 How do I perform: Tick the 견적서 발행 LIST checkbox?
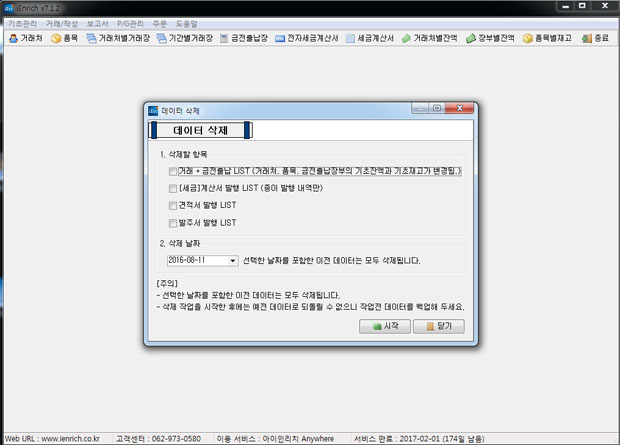click(173, 205)
